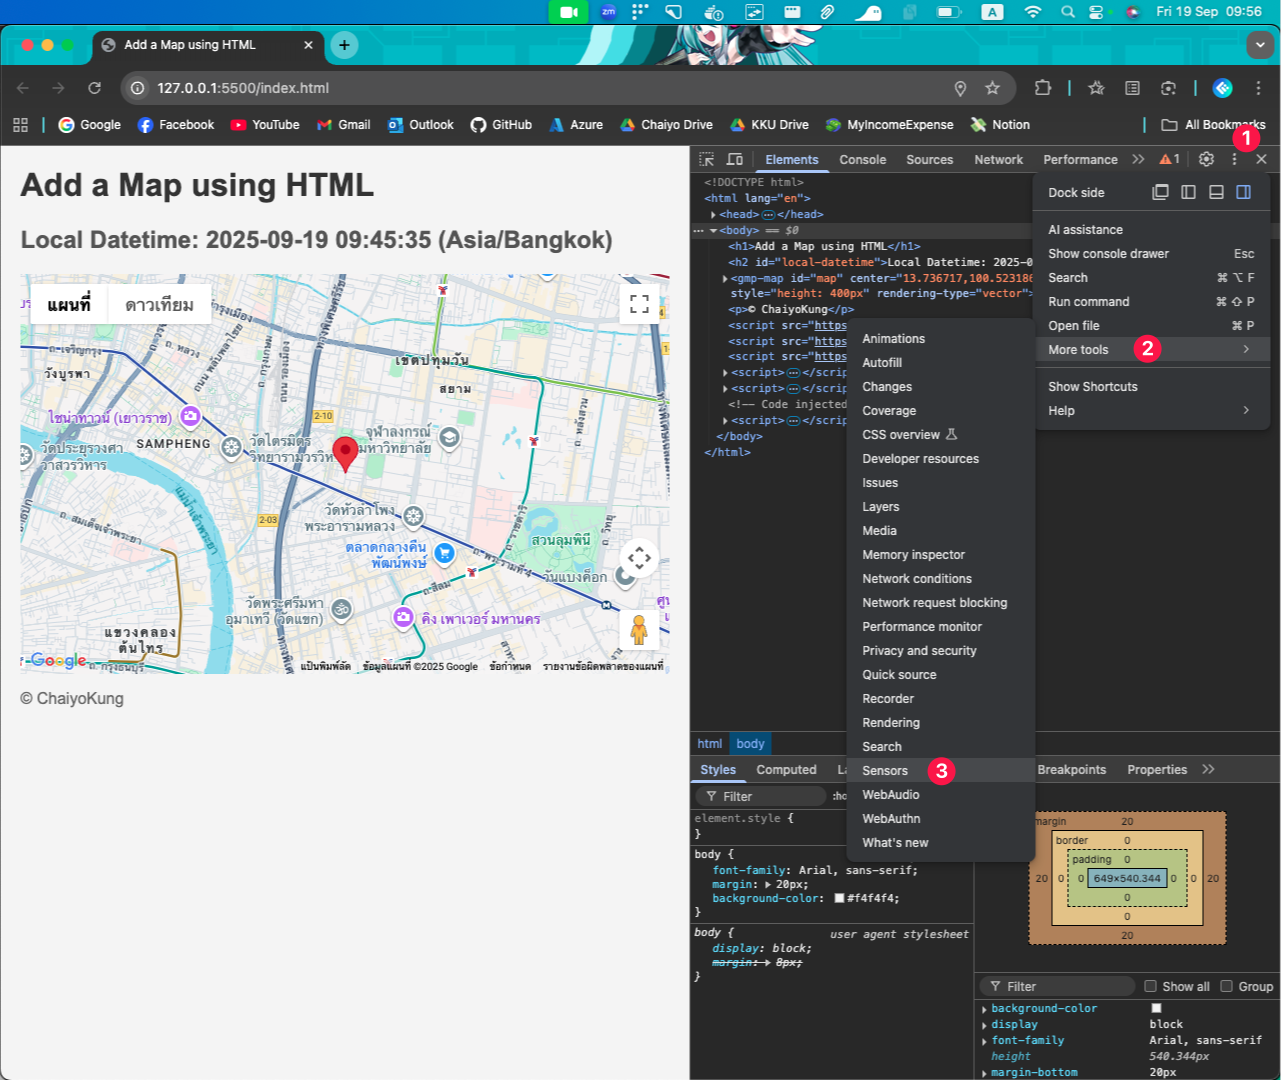Expand a collapsed script element in the Elements tree

pos(726,372)
